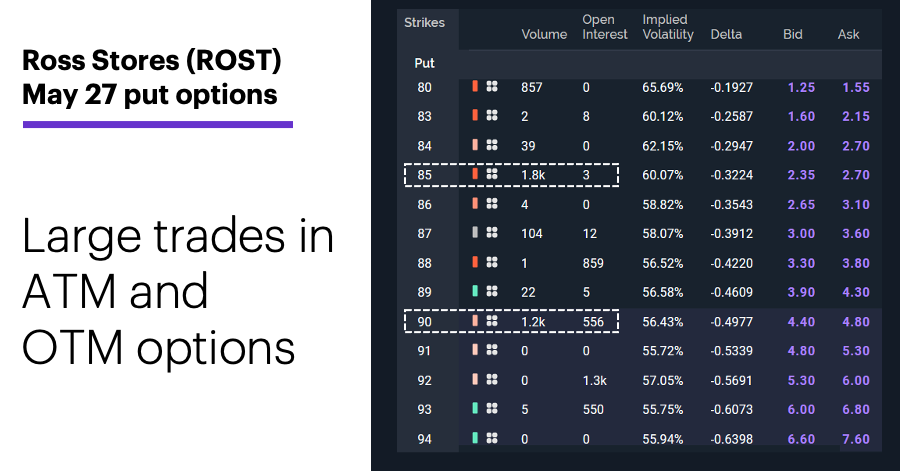Click the green bar indicator for strike 89
The image size is (900, 471).
click(x=475, y=291)
